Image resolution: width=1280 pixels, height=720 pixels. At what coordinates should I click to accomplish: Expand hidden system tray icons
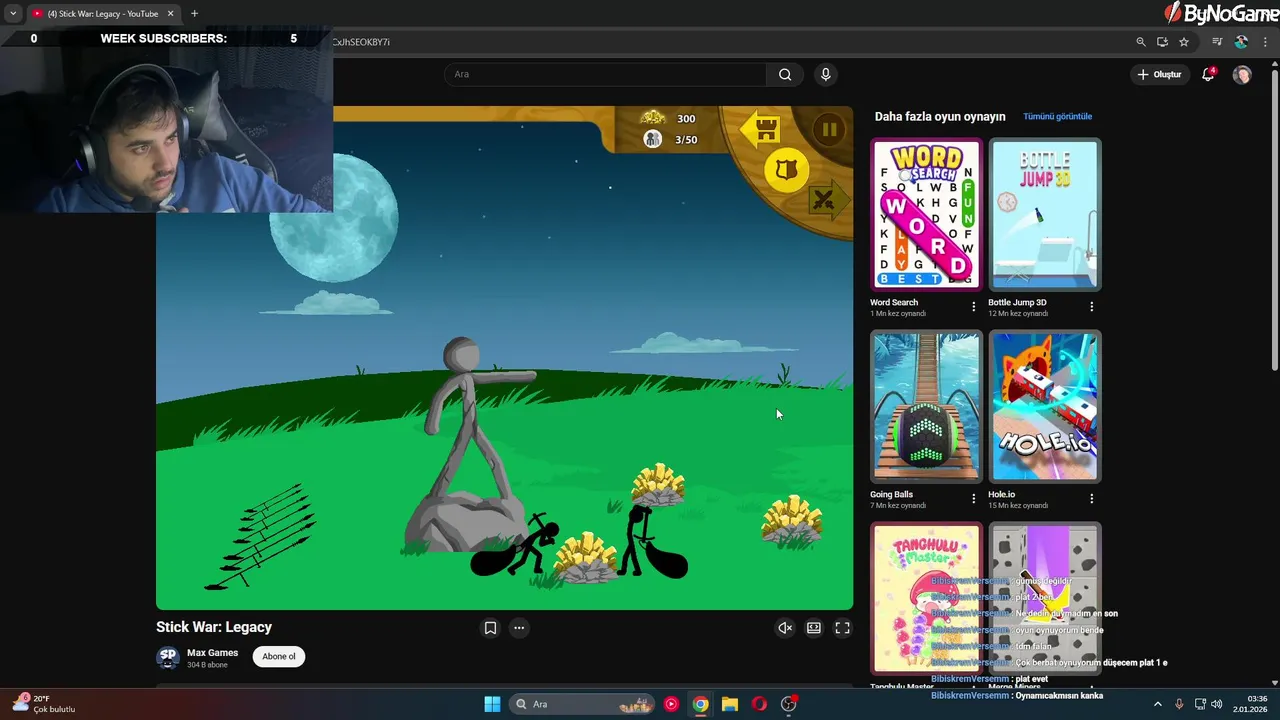pos(1158,704)
